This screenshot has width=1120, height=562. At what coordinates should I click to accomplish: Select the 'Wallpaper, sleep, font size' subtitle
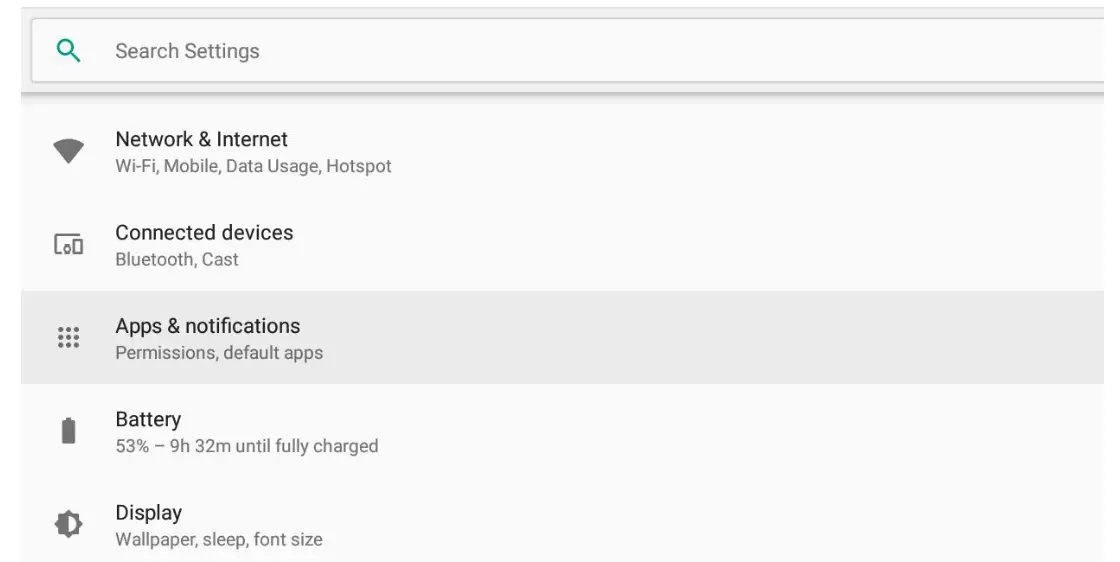219,540
